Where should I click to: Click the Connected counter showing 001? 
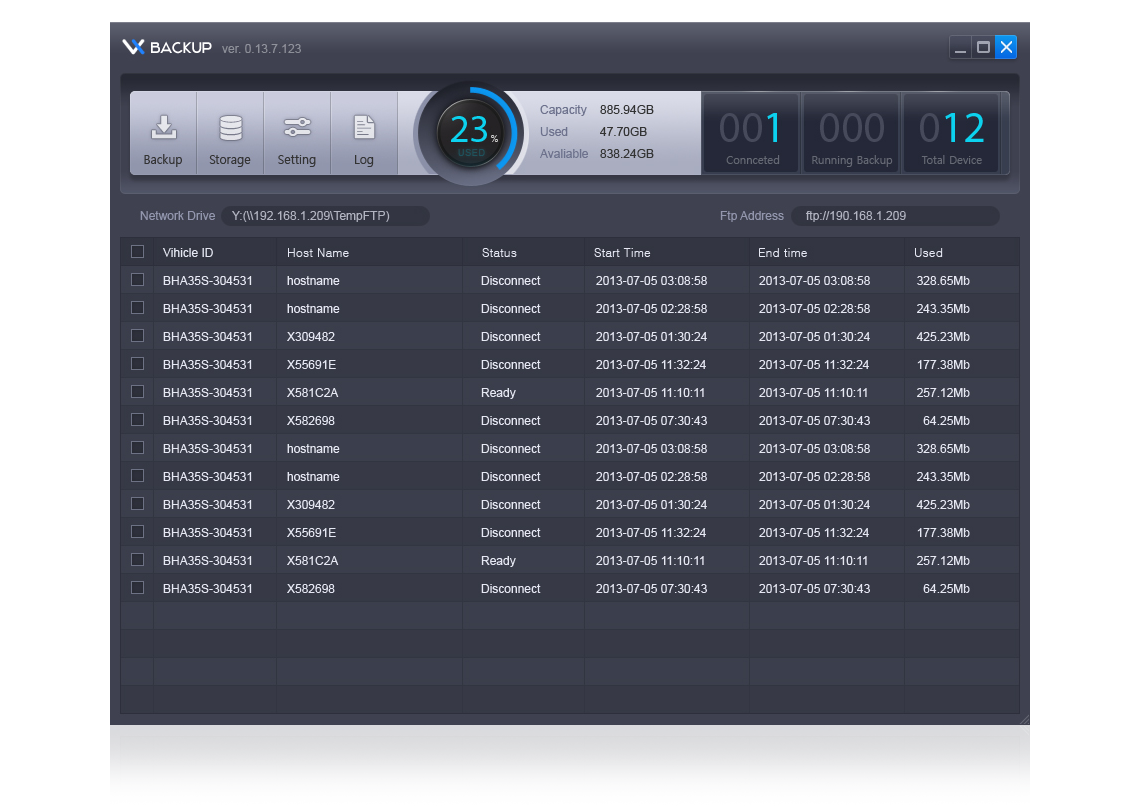pyautogui.click(x=752, y=134)
